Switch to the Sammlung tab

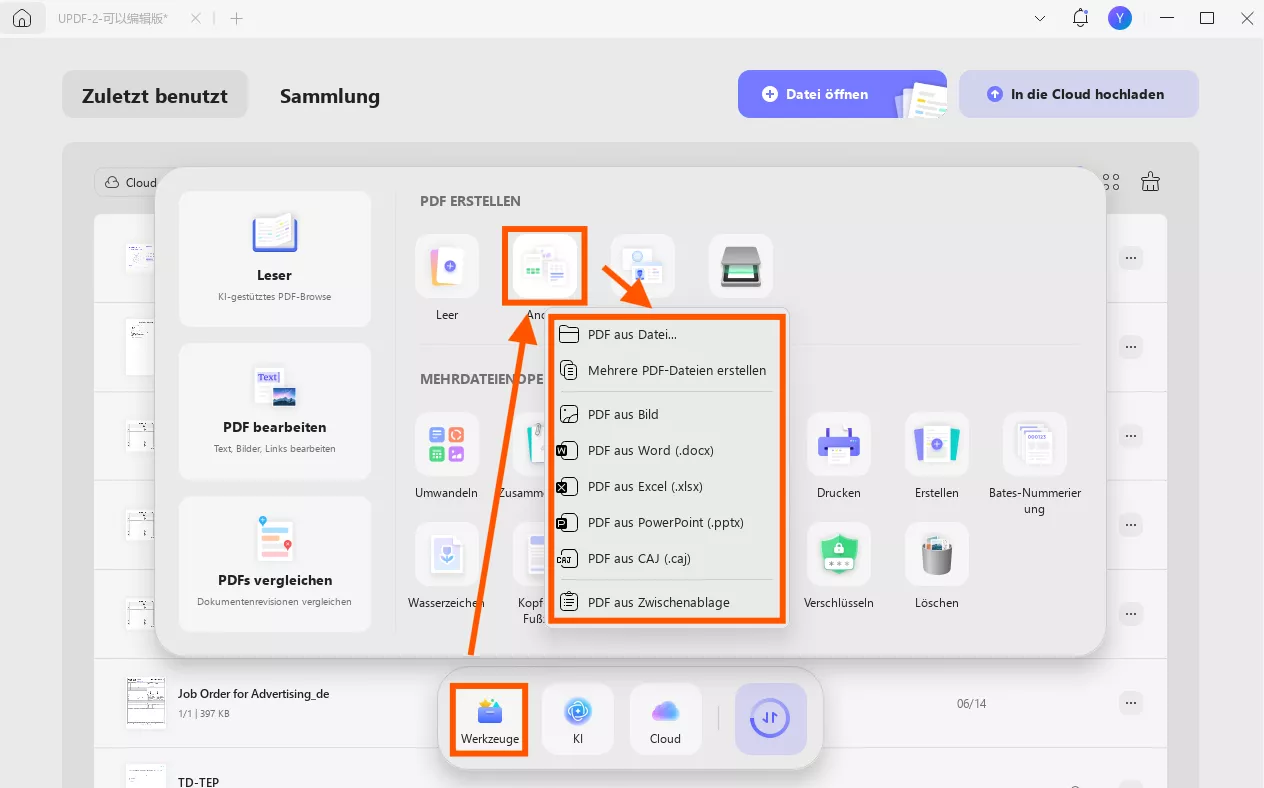pyautogui.click(x=330, y=96)
